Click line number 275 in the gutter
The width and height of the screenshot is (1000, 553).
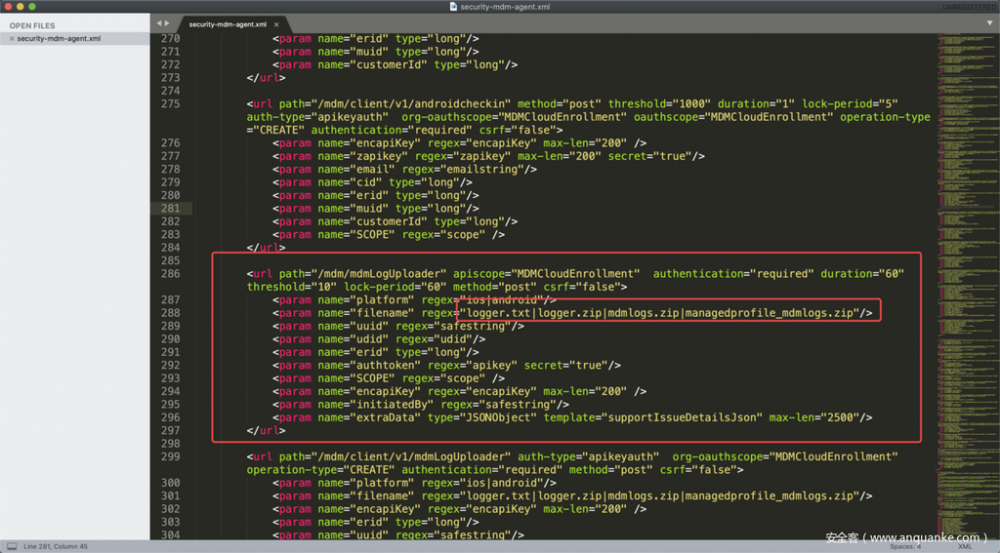click(x=170, y=104)
